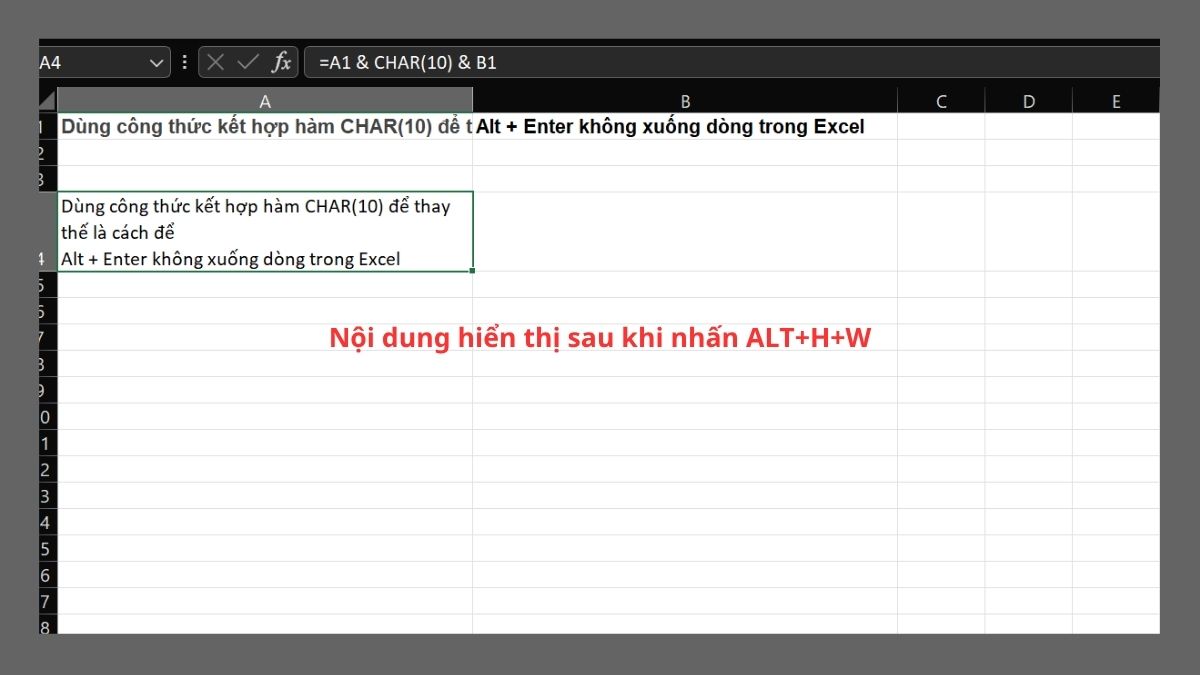Click the Enter checkmark icon beside the formula bar
This screenshot has height=675, width=1200.
pos(246,61)
